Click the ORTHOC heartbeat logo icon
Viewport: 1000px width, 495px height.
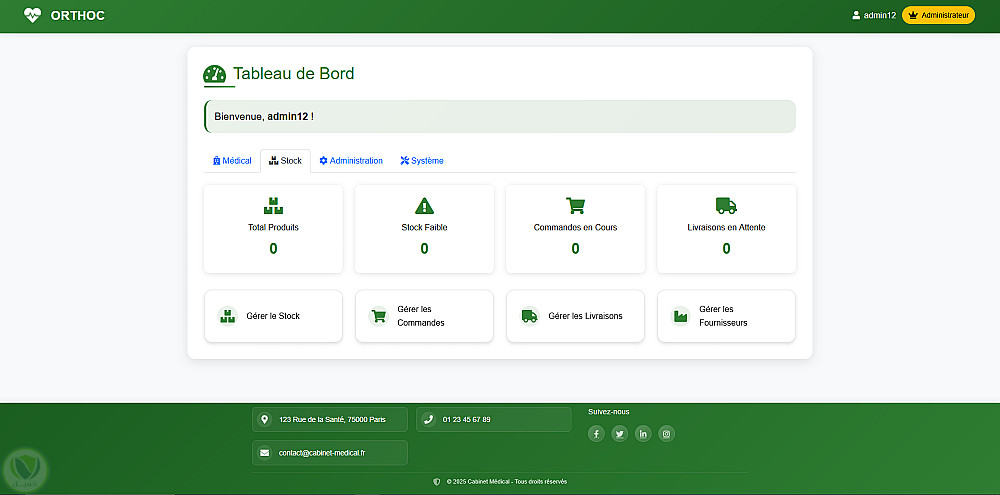point(32,15)
